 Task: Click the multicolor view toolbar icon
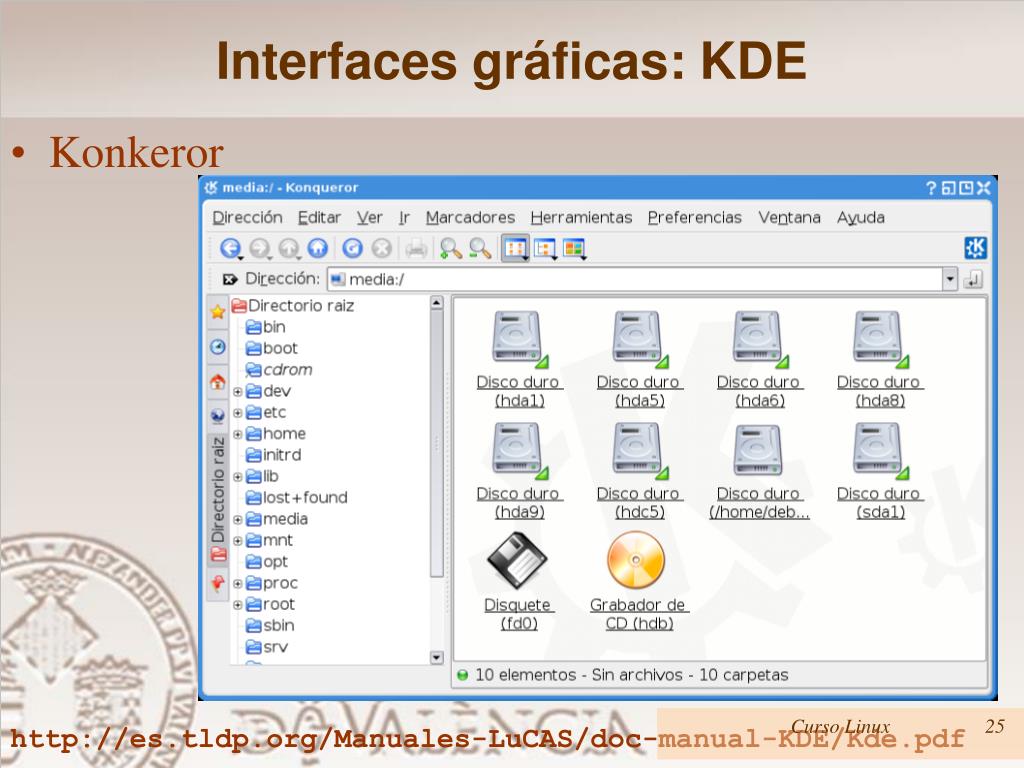click(x=574, y=248)
